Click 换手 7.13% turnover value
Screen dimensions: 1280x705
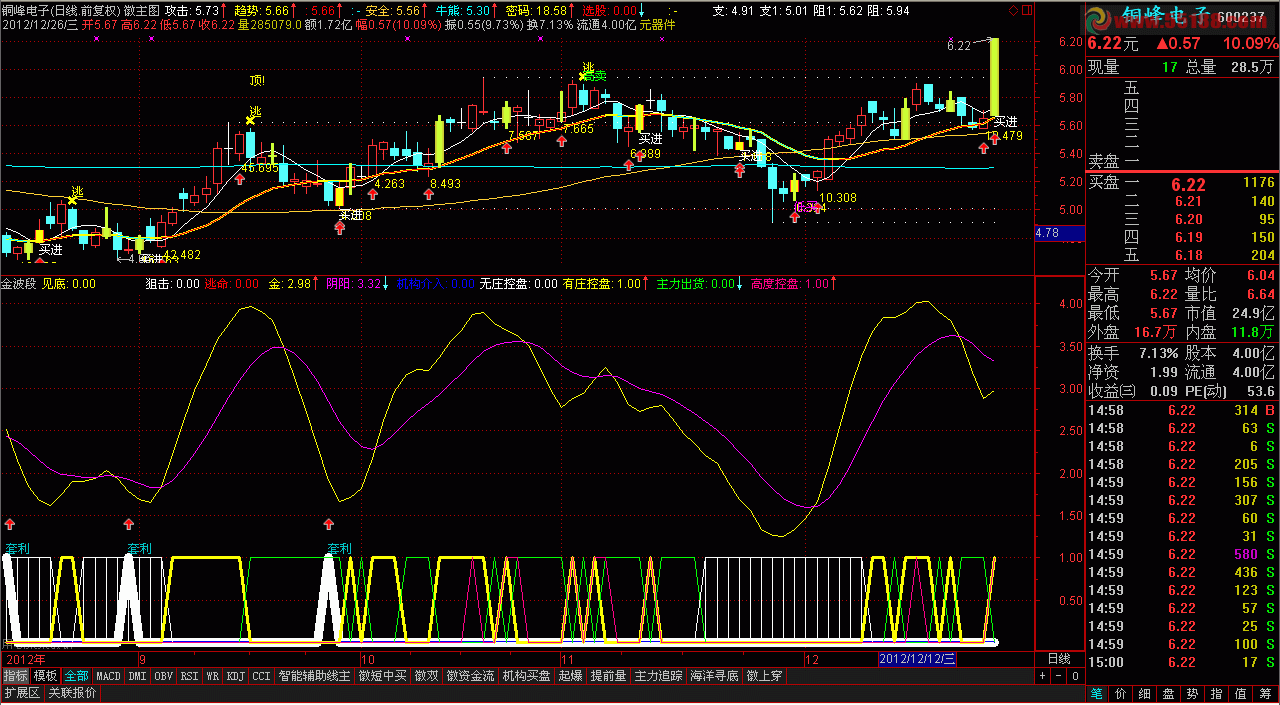(1158, 353)
